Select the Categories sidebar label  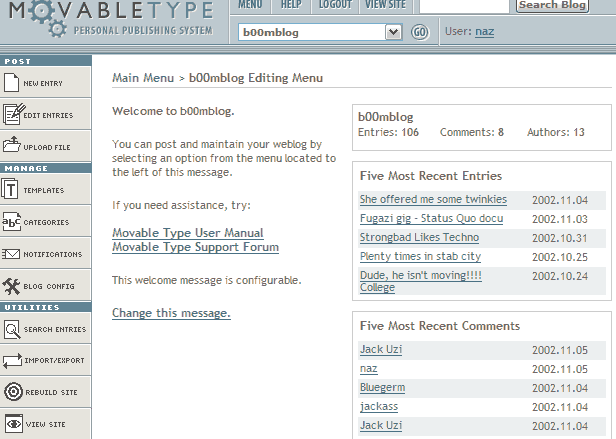click(x=46, y=222)
